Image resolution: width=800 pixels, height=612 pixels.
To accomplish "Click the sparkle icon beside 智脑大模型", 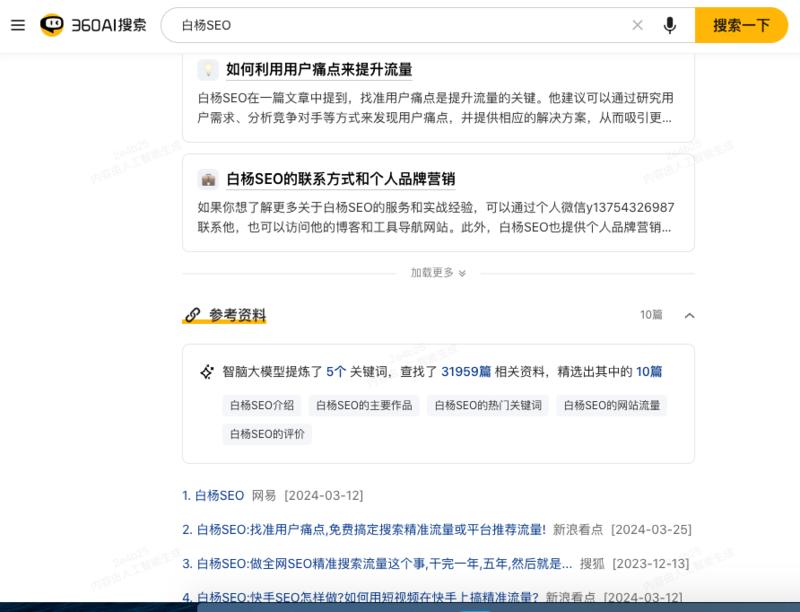I will pyautogui.click(x=207, y=372).
